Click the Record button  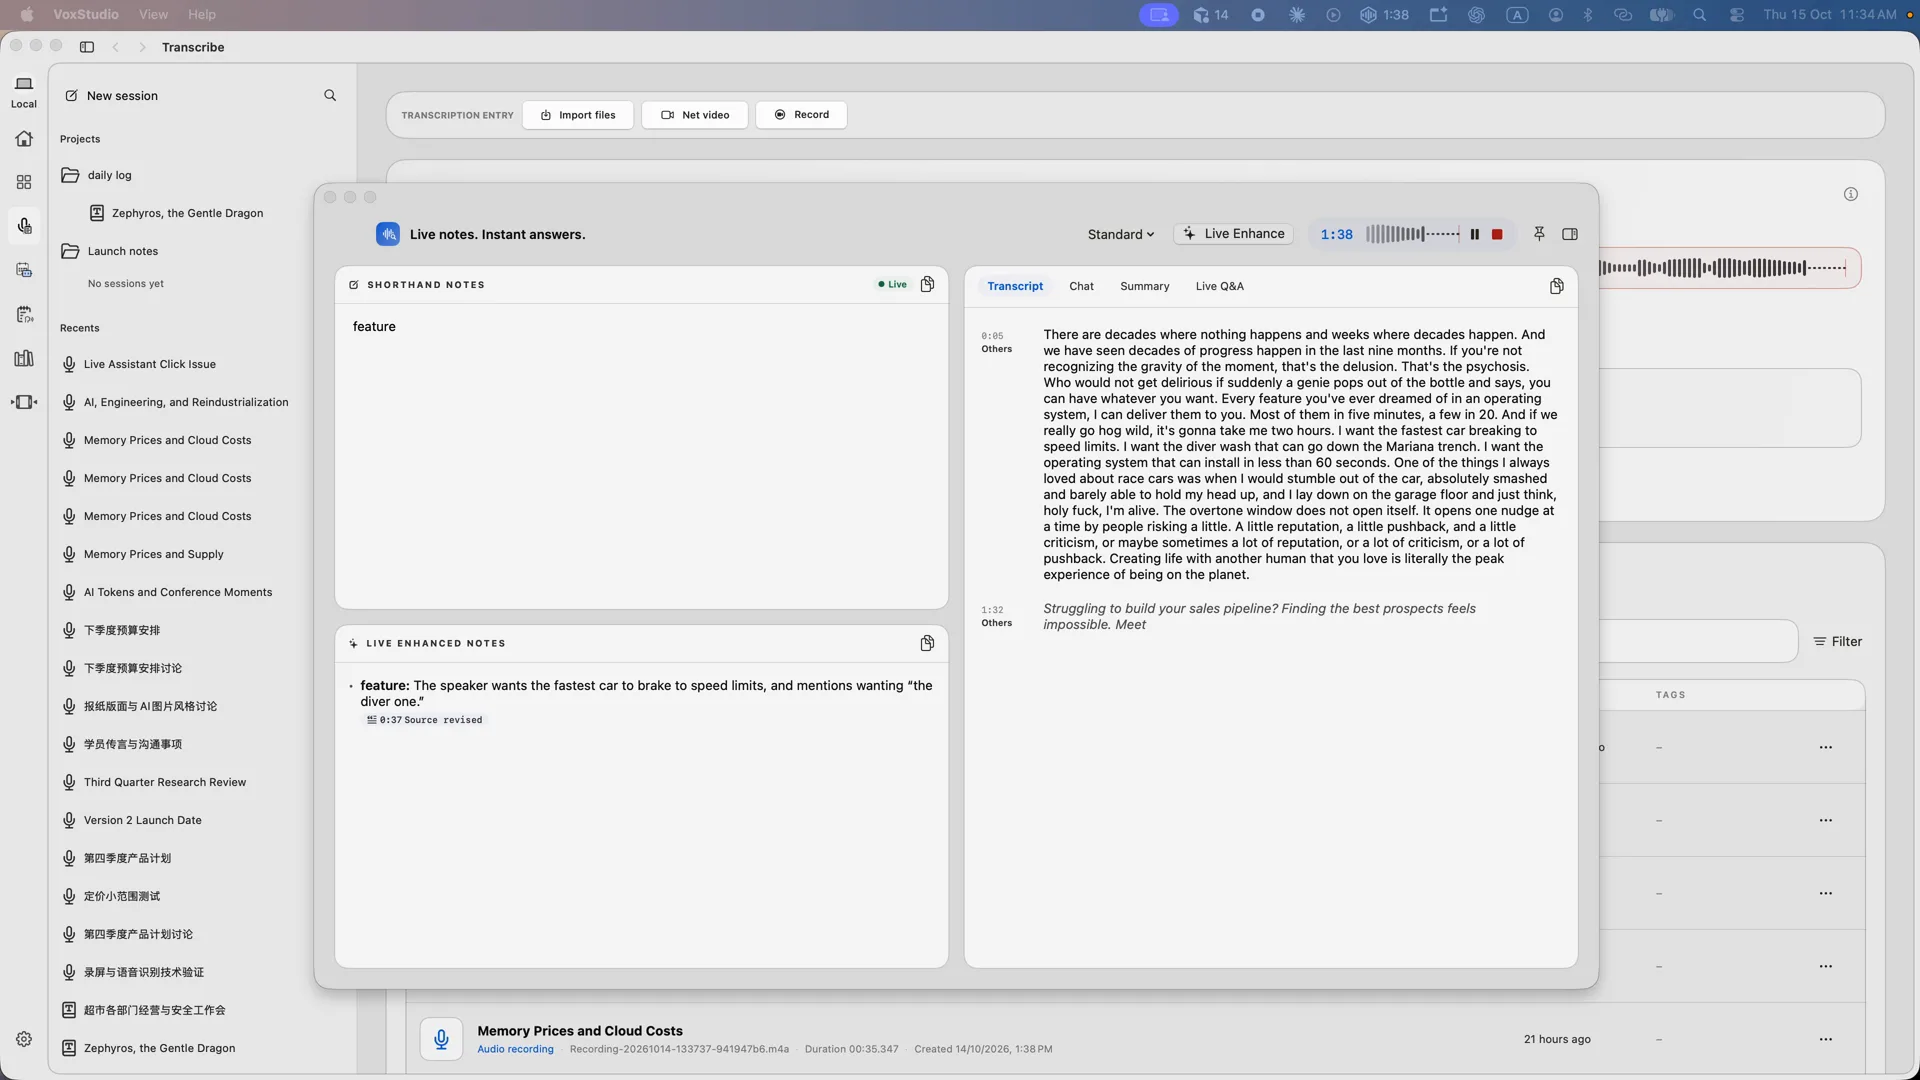801,115
